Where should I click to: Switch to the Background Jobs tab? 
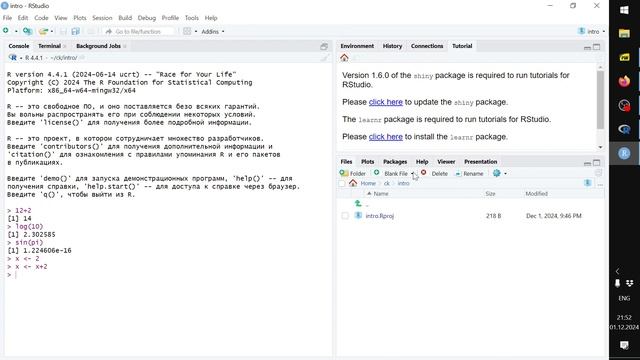(x=98, y=46)
